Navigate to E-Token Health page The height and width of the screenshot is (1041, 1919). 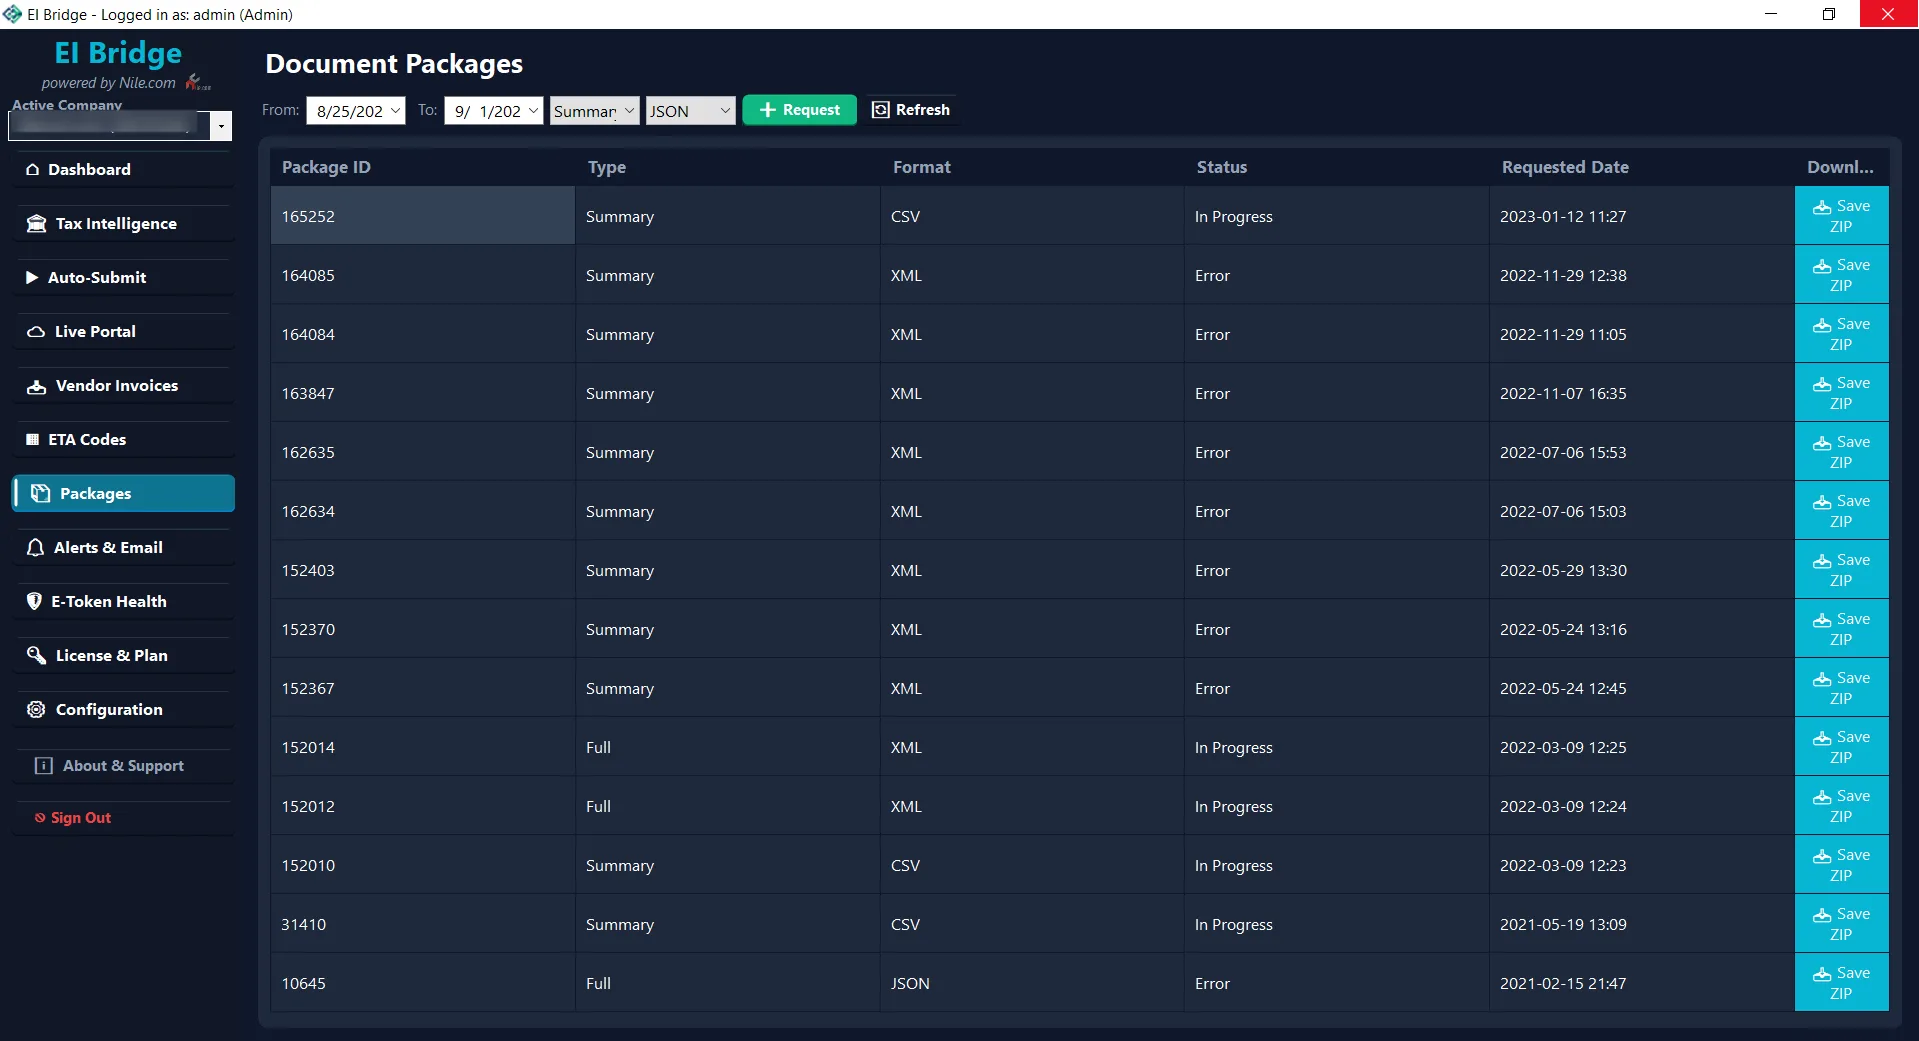(x=124, y=602)
